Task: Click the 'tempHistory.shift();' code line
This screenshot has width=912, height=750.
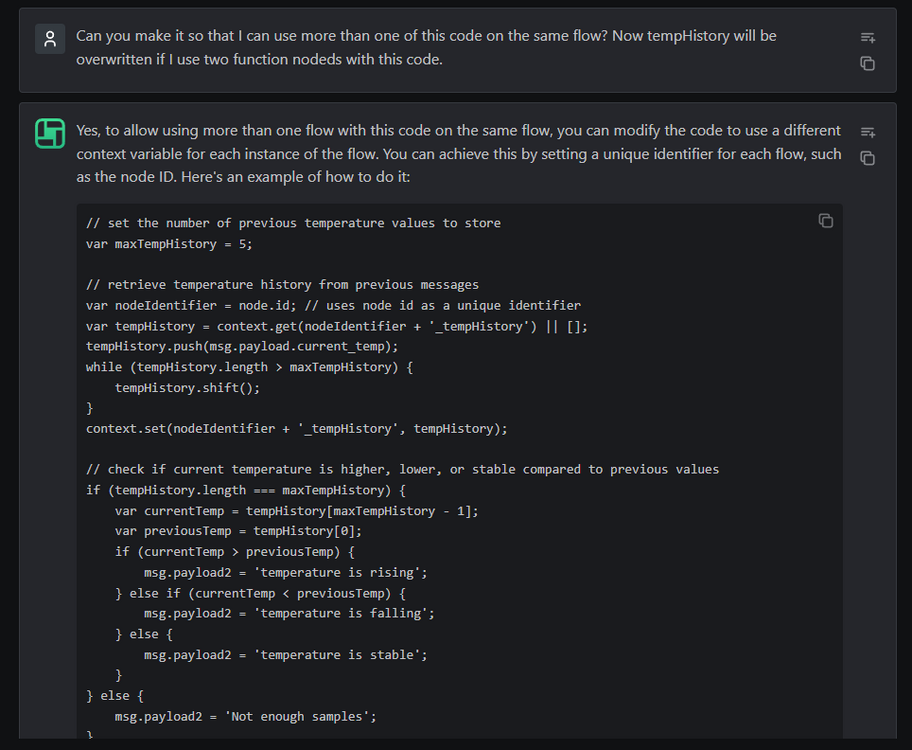Action: (x=172, y=387)
